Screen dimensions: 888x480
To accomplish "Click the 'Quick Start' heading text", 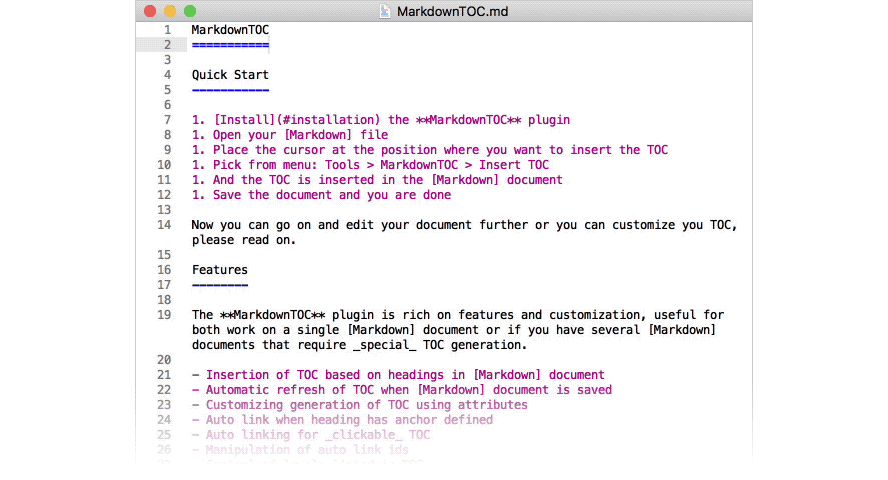I will click(x=230, y=75).
